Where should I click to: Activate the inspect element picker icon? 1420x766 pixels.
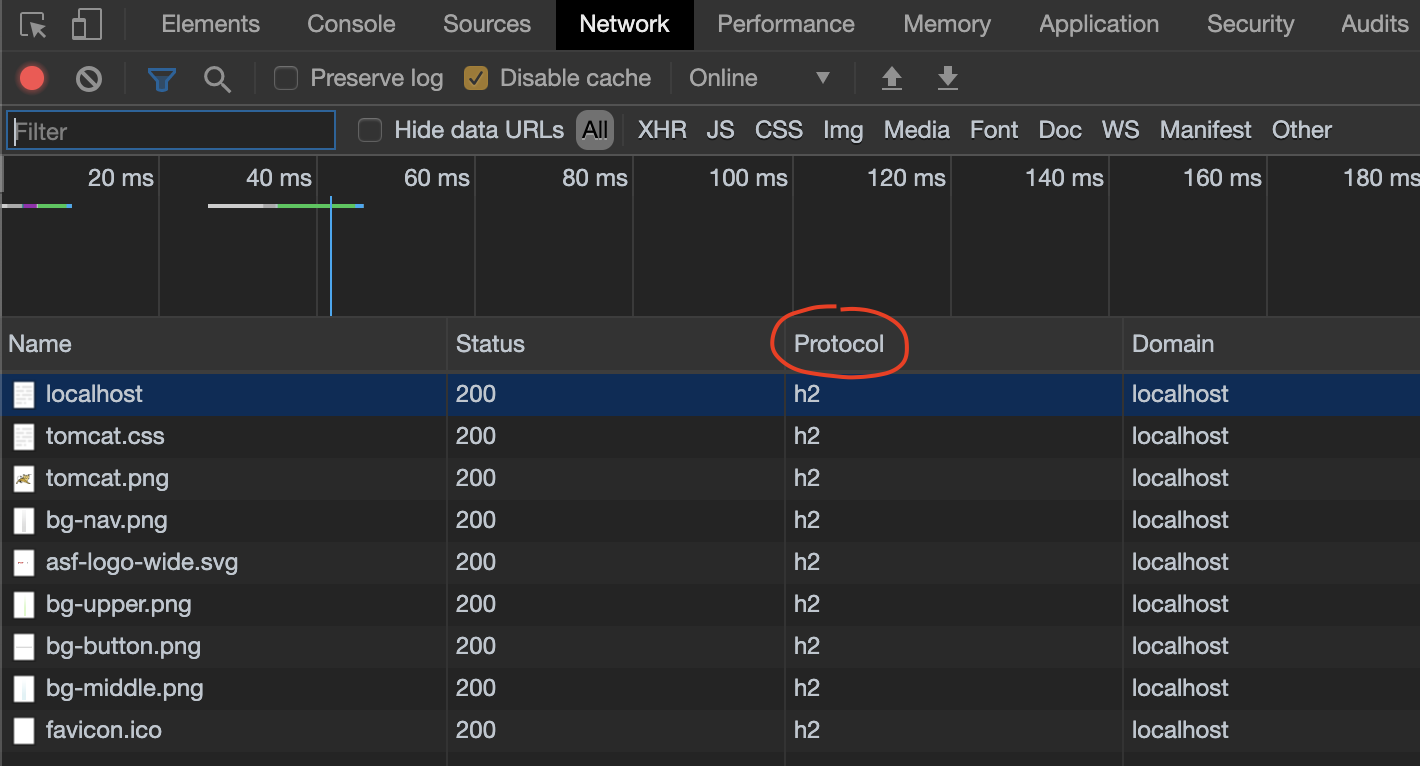point(33,24)
